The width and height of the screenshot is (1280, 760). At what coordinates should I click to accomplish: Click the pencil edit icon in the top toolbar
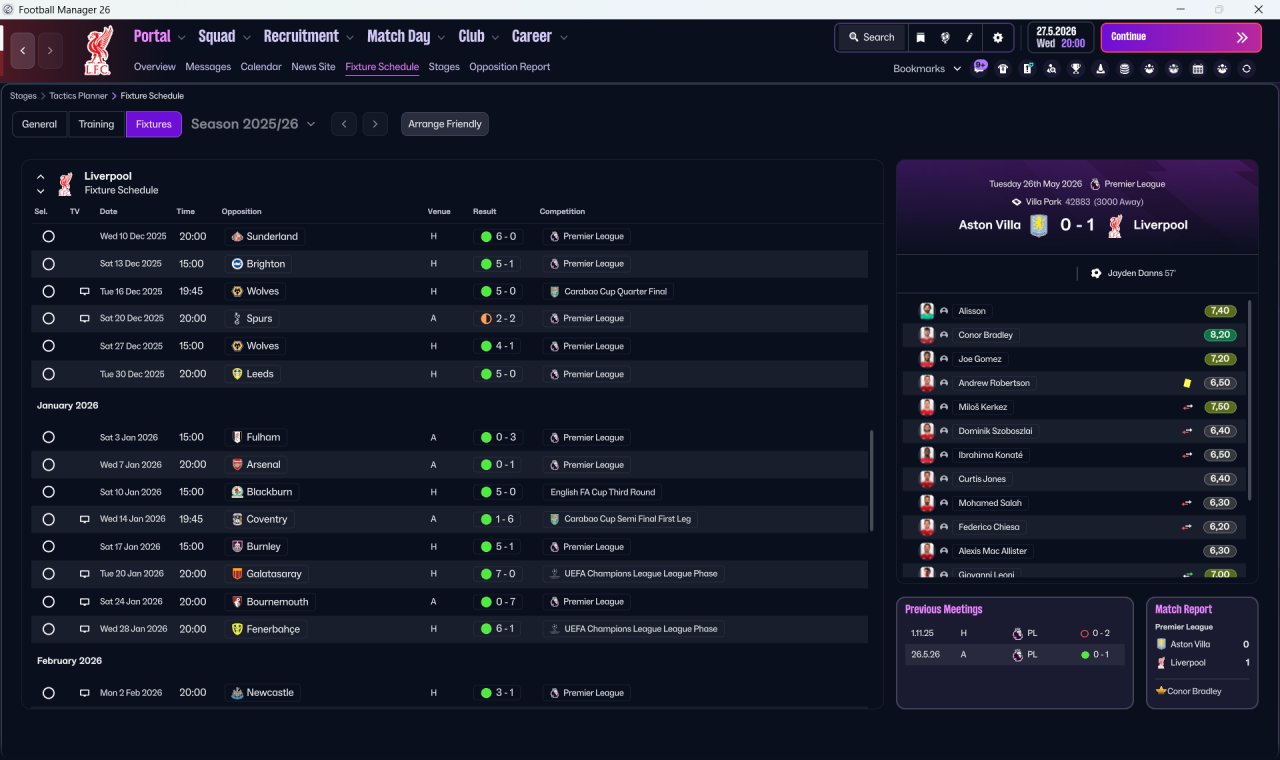coord(969,37)
